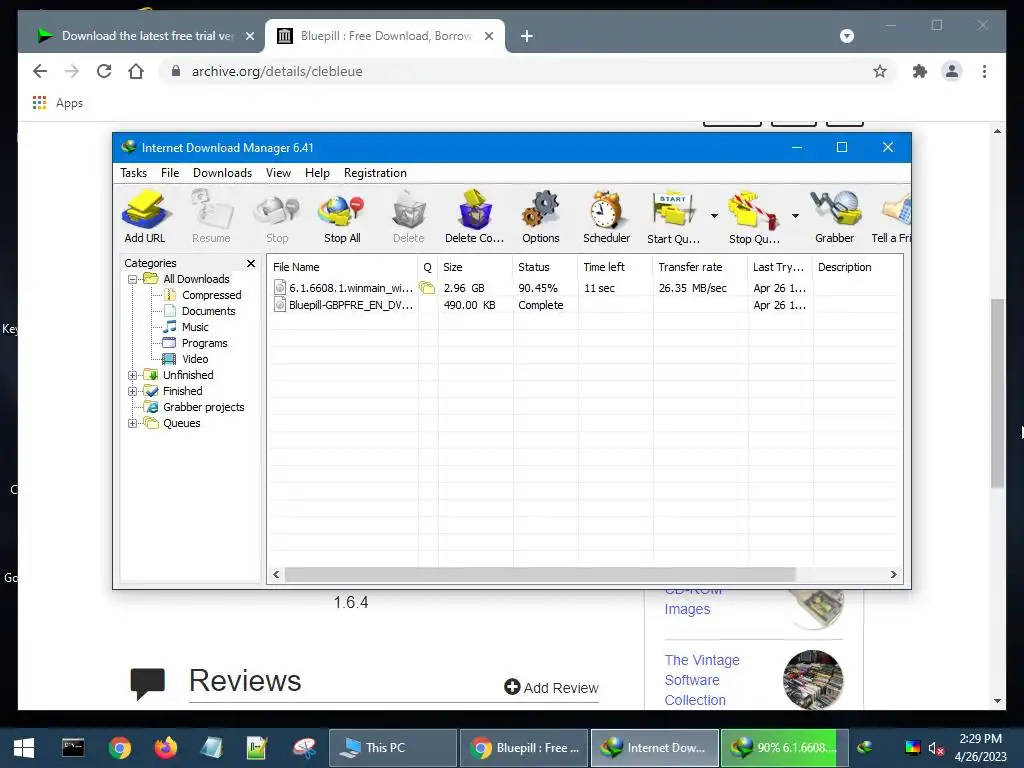Click the Chrome home button
The height and width of the screenshot is (768, 1024).
136,71
